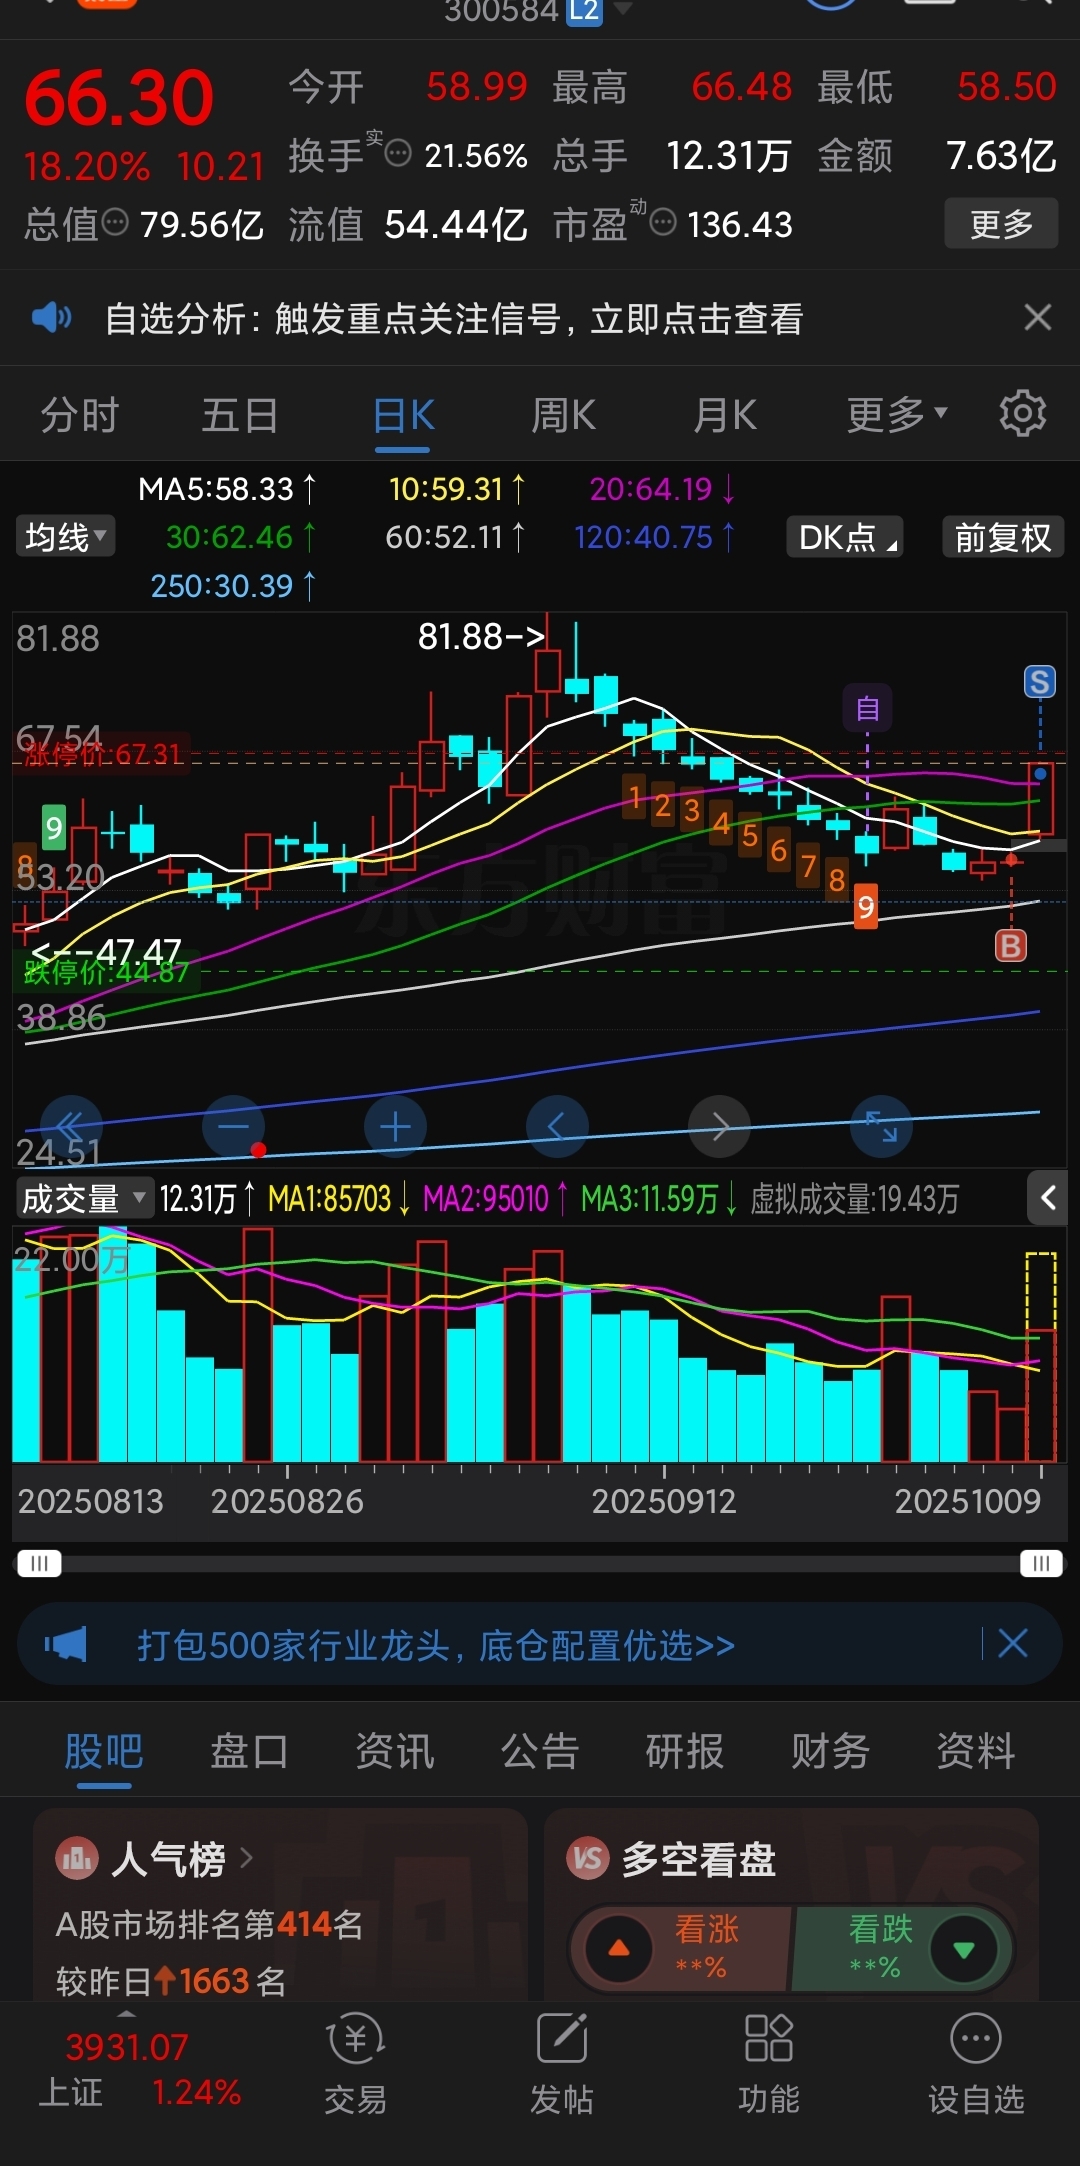This screenshot has height=2166, width=1080.
Task: Tap 设自选 watchlist icon
Action: click(976, 2037)
